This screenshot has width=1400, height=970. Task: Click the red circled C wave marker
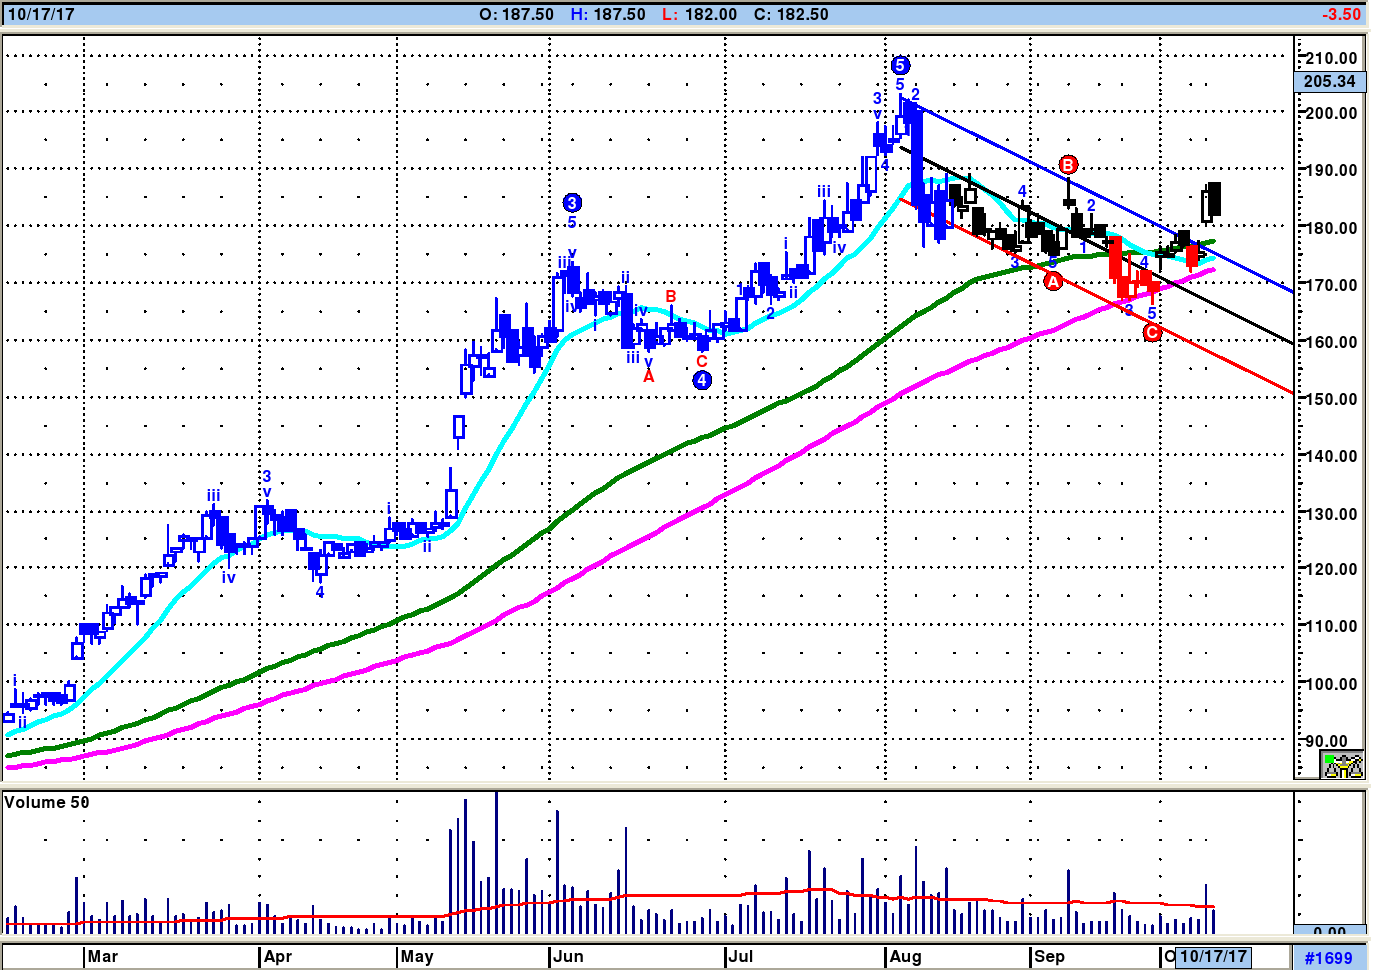coord(1152,332)
